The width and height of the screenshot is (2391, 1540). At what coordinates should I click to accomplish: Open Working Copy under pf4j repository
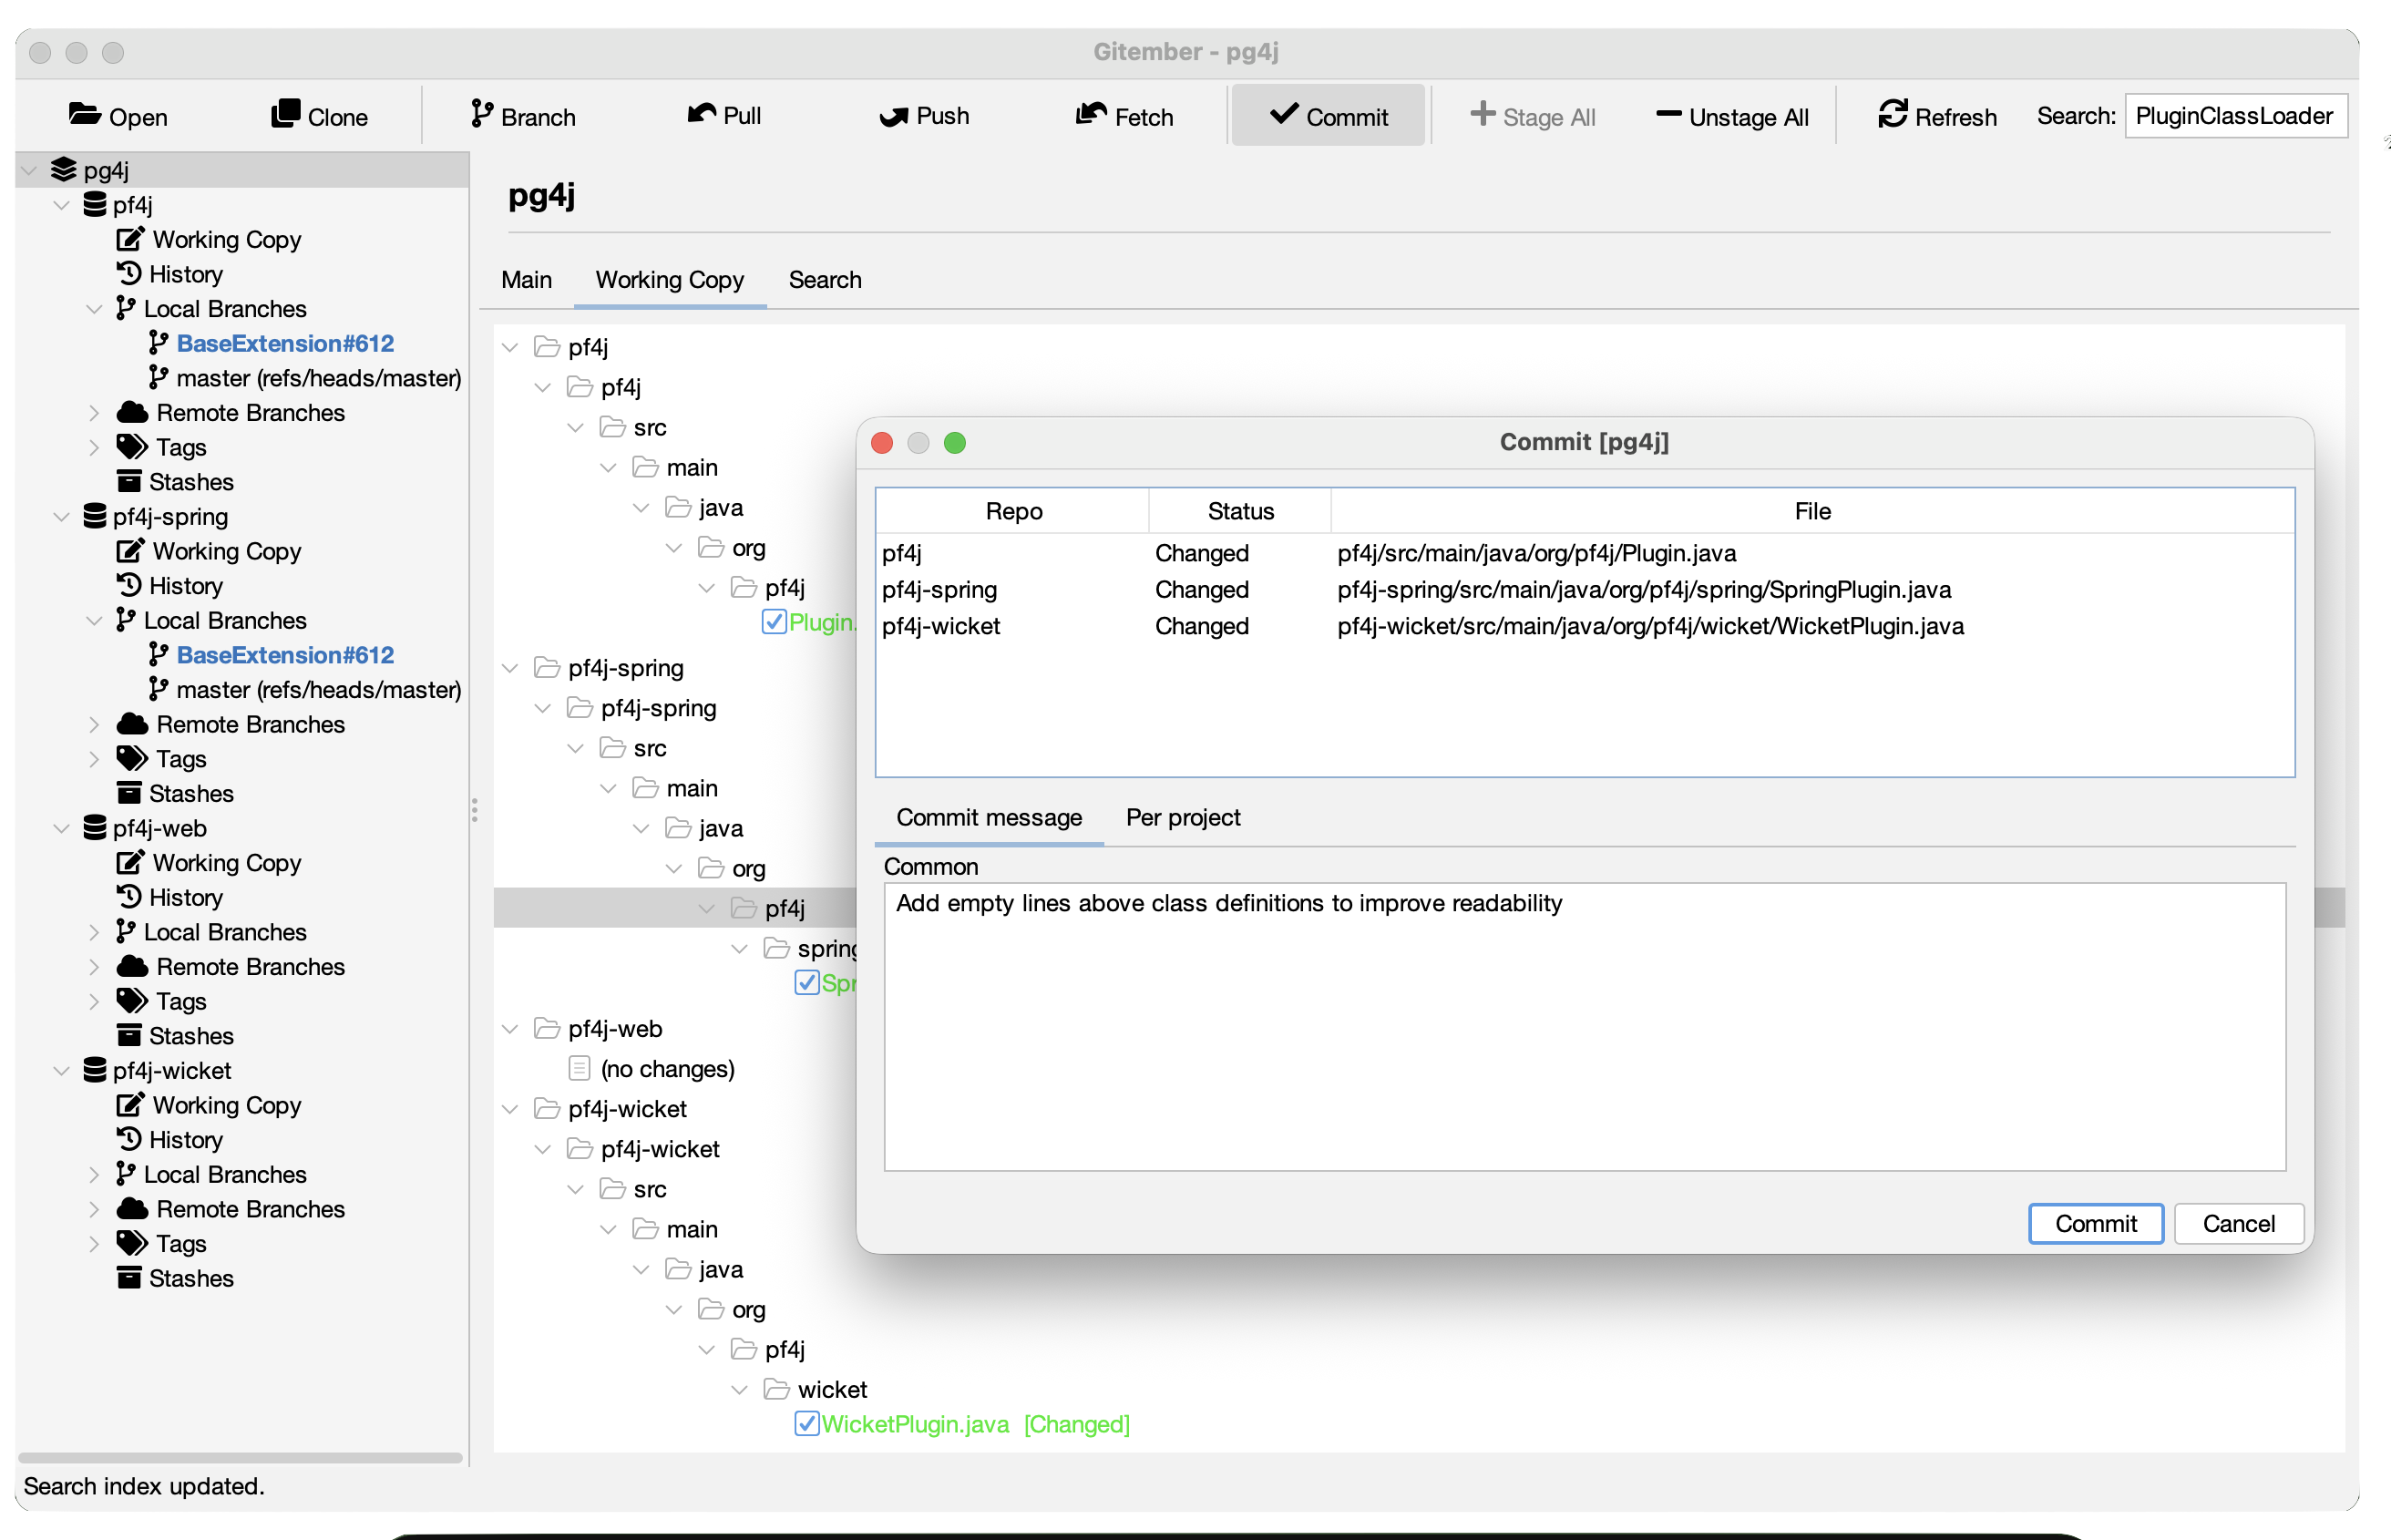209,240
